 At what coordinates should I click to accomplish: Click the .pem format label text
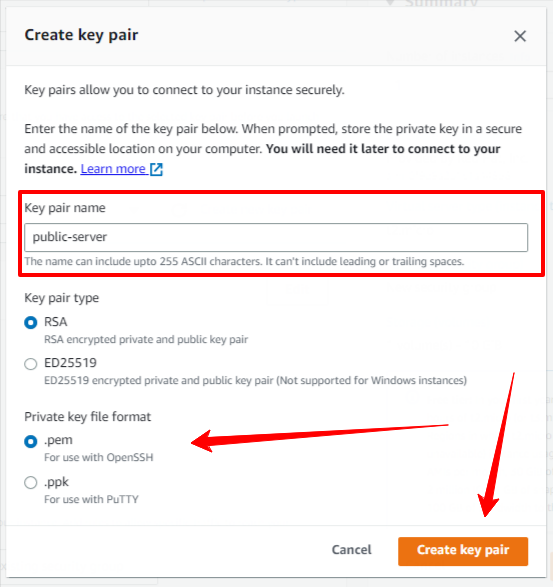[x=58, y=440]
